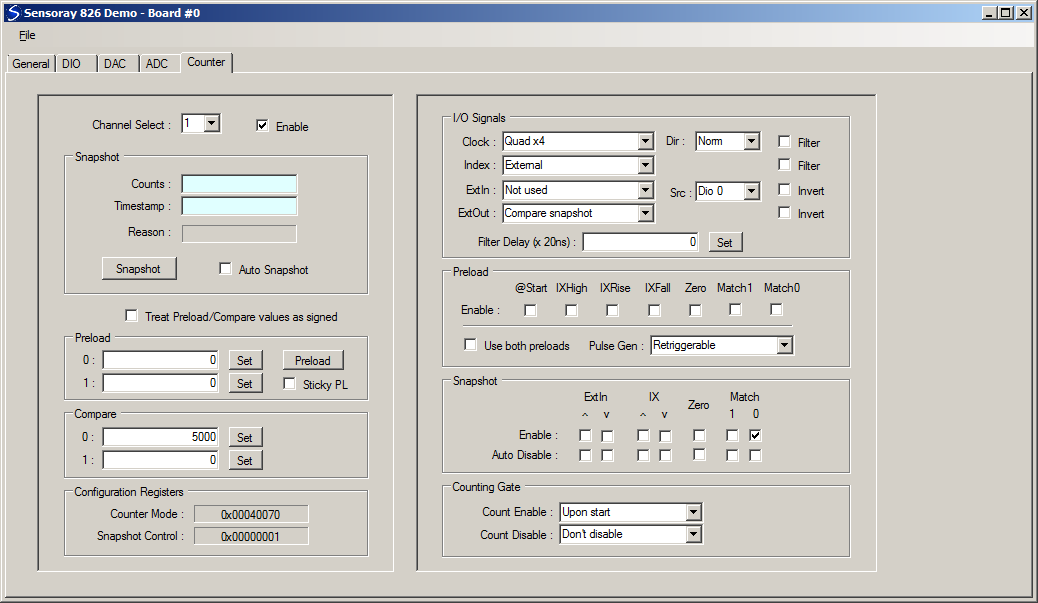This screenshot has height=603, width=1038.
Task: Enable snapshot on Match 1
Action: (732, 435)
